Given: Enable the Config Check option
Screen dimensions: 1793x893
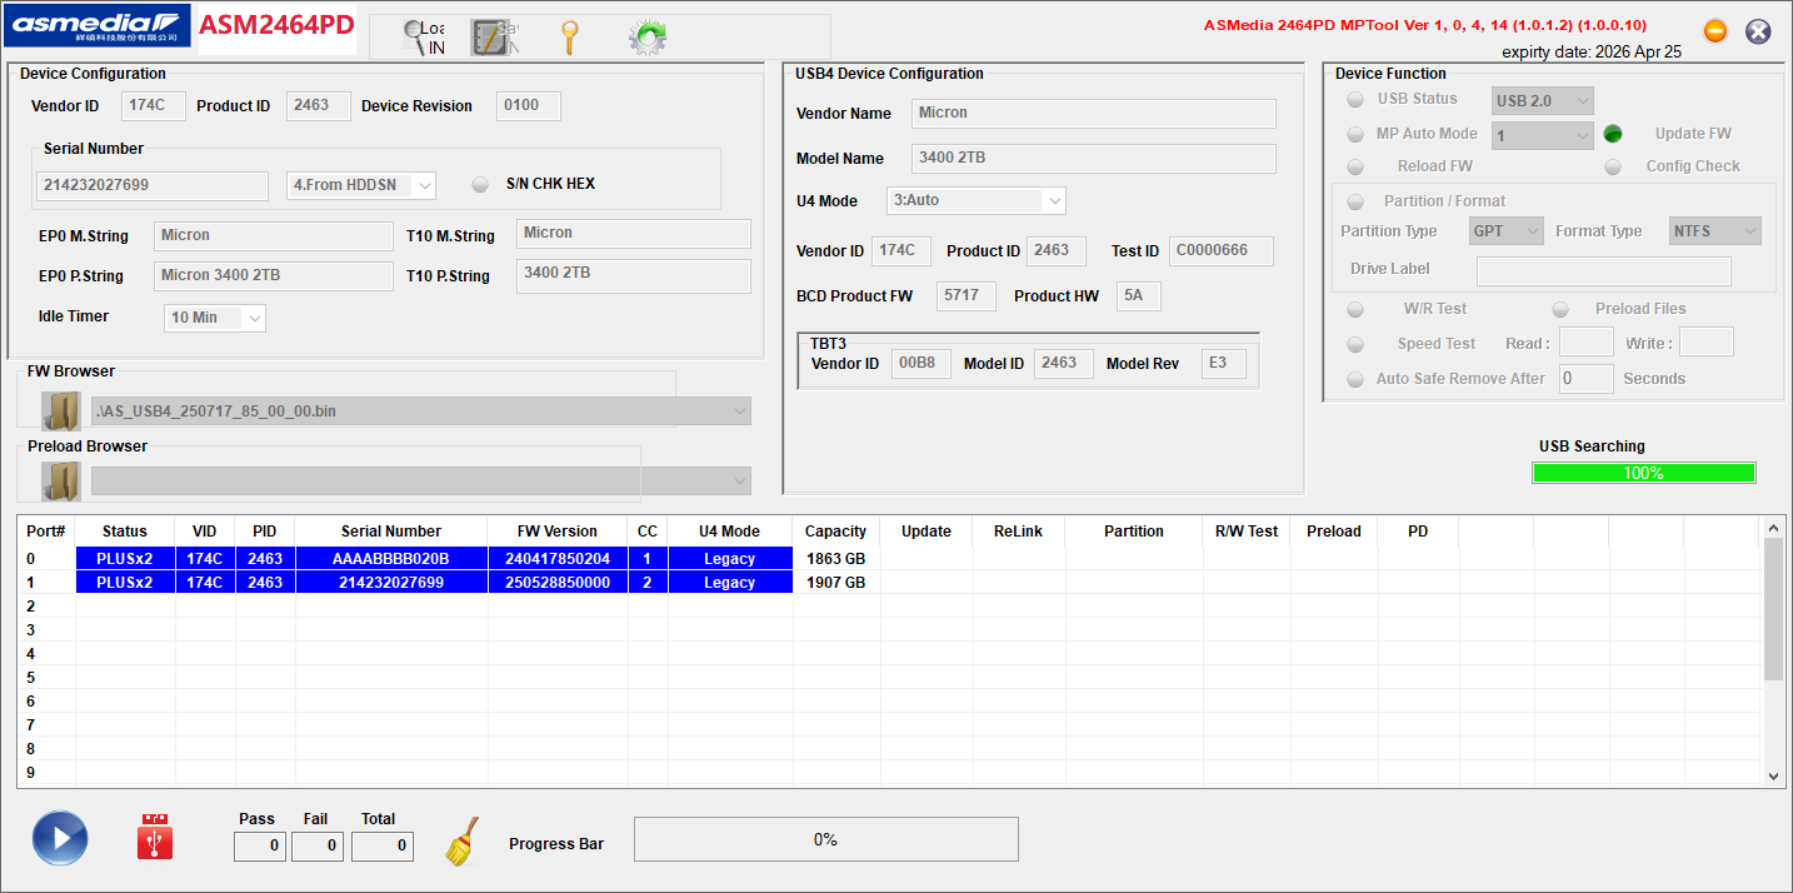Looking at the screenshot, I should coord(1613,167).
